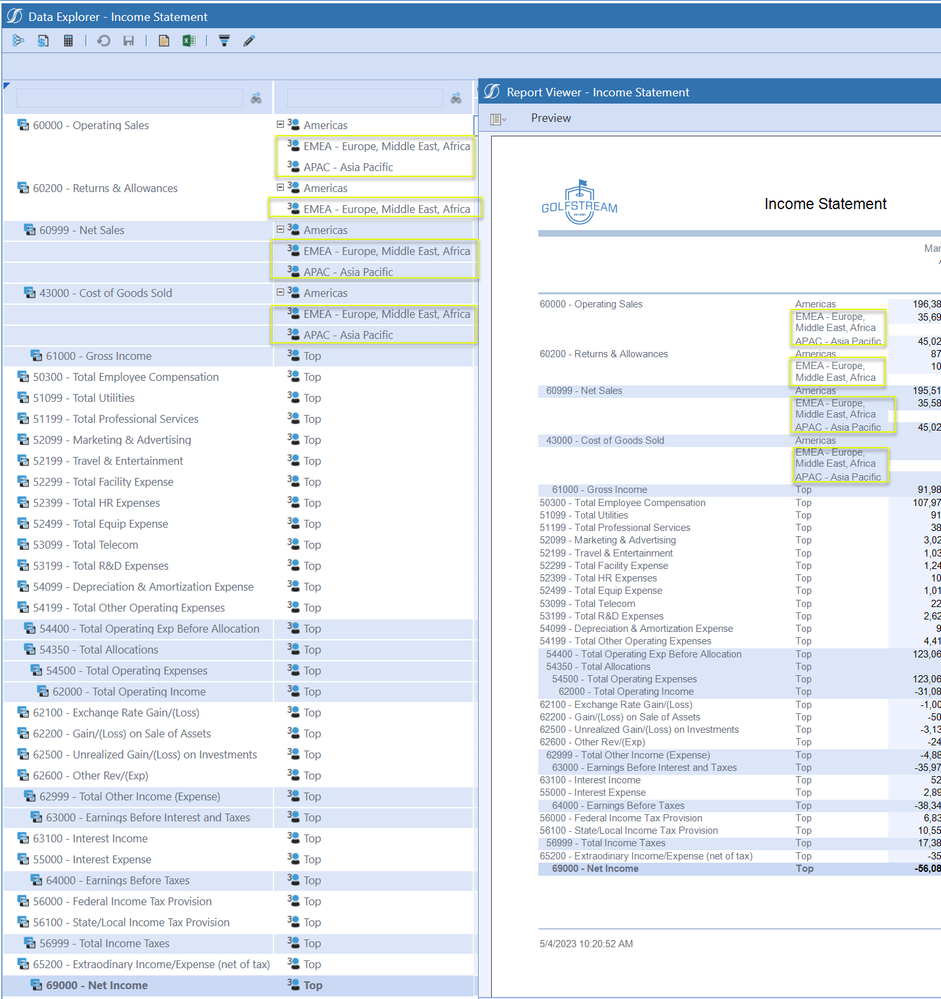Viewport: 941px width, 999px height.
Task: Collapse Americas under 60000 - Operating Sales
Action: pos(281,125)
